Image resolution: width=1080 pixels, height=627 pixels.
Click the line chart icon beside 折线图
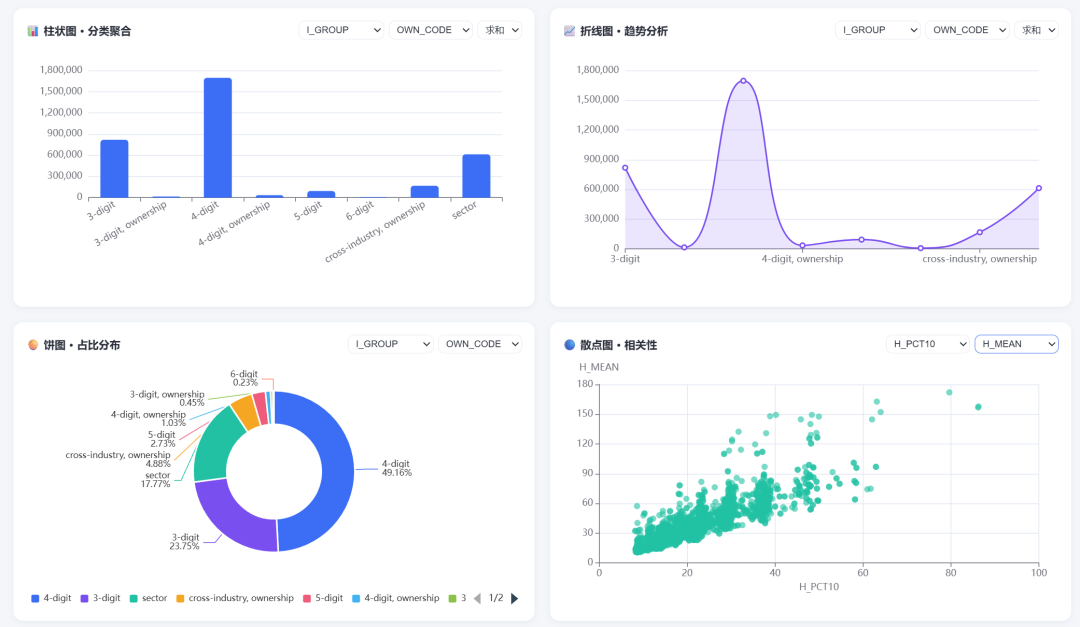(x=569, y=31)
